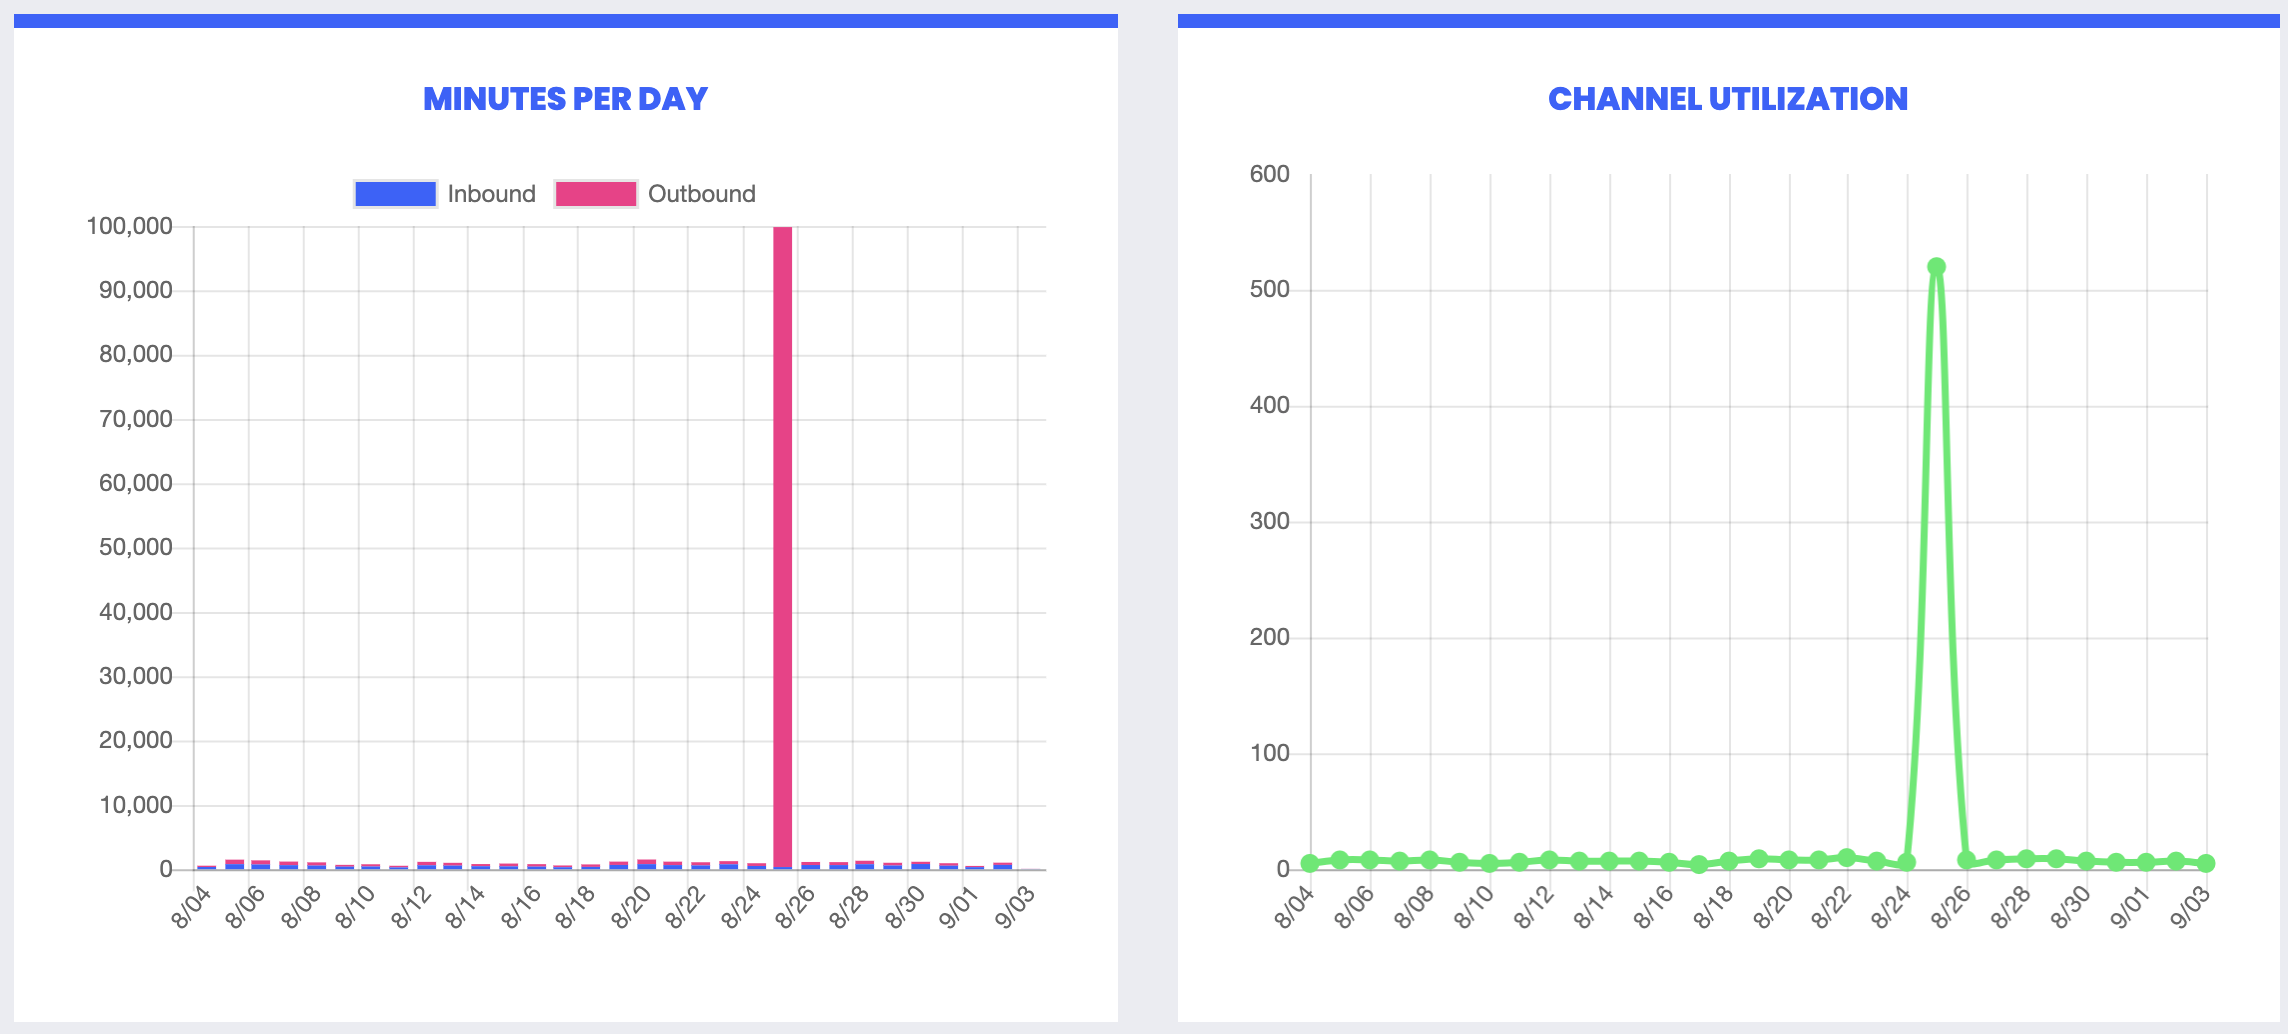Click the peak point on Channel Utilization line
2288x1034 pixels.
(1936, 267)
